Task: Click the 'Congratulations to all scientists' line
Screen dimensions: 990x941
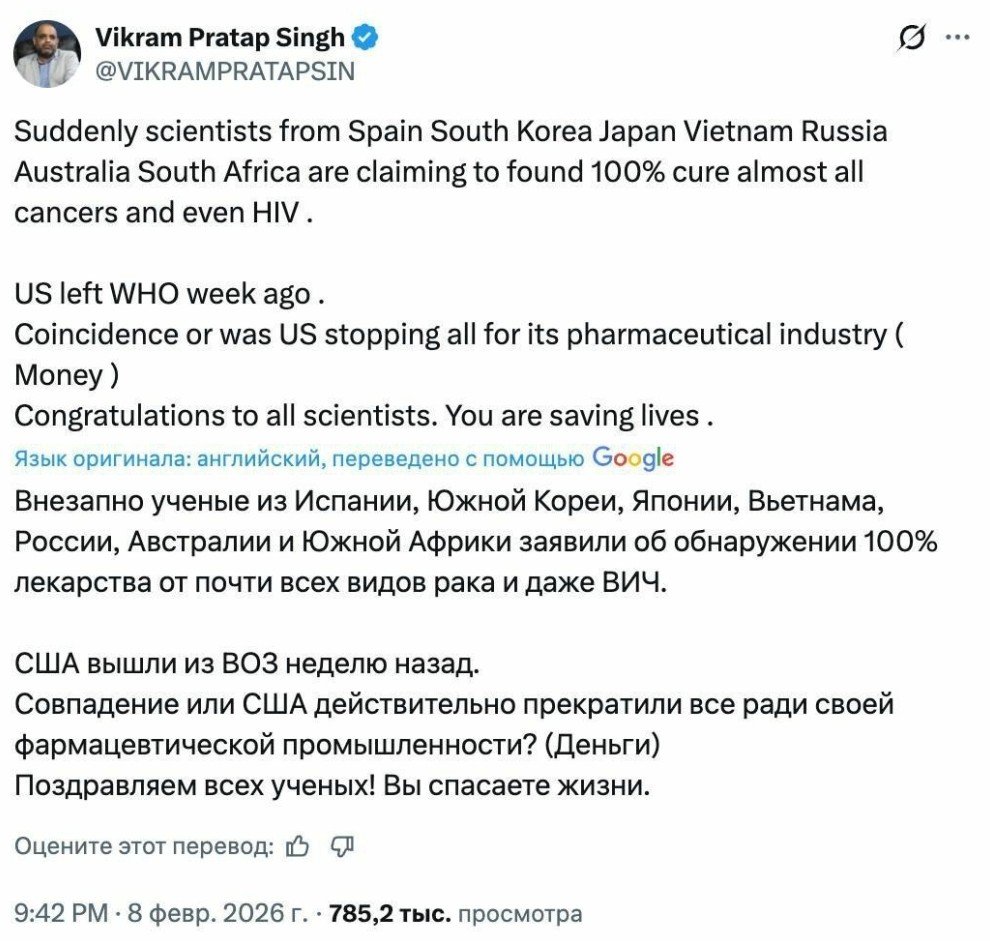Action: pos(364,415)
